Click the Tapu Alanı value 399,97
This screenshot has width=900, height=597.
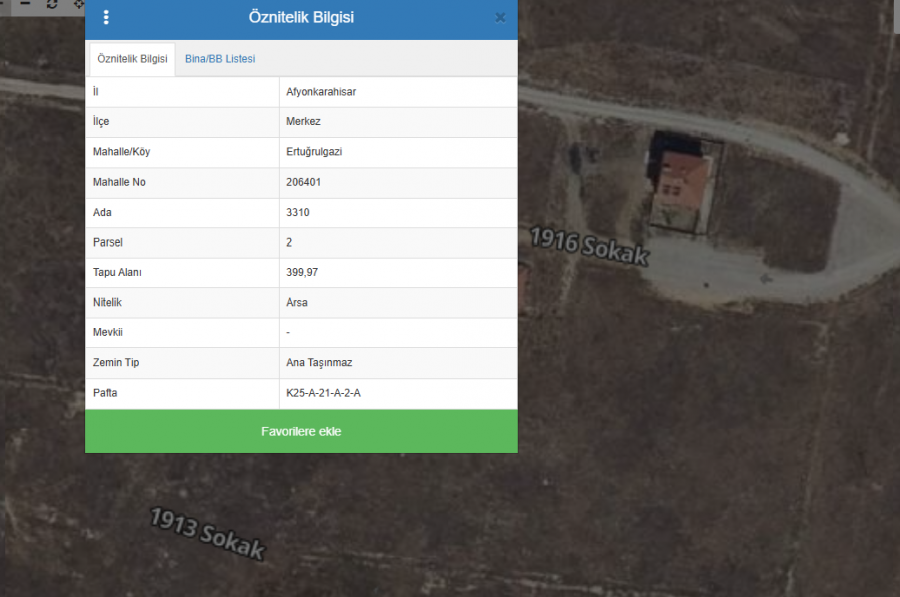tap(302, 272)
